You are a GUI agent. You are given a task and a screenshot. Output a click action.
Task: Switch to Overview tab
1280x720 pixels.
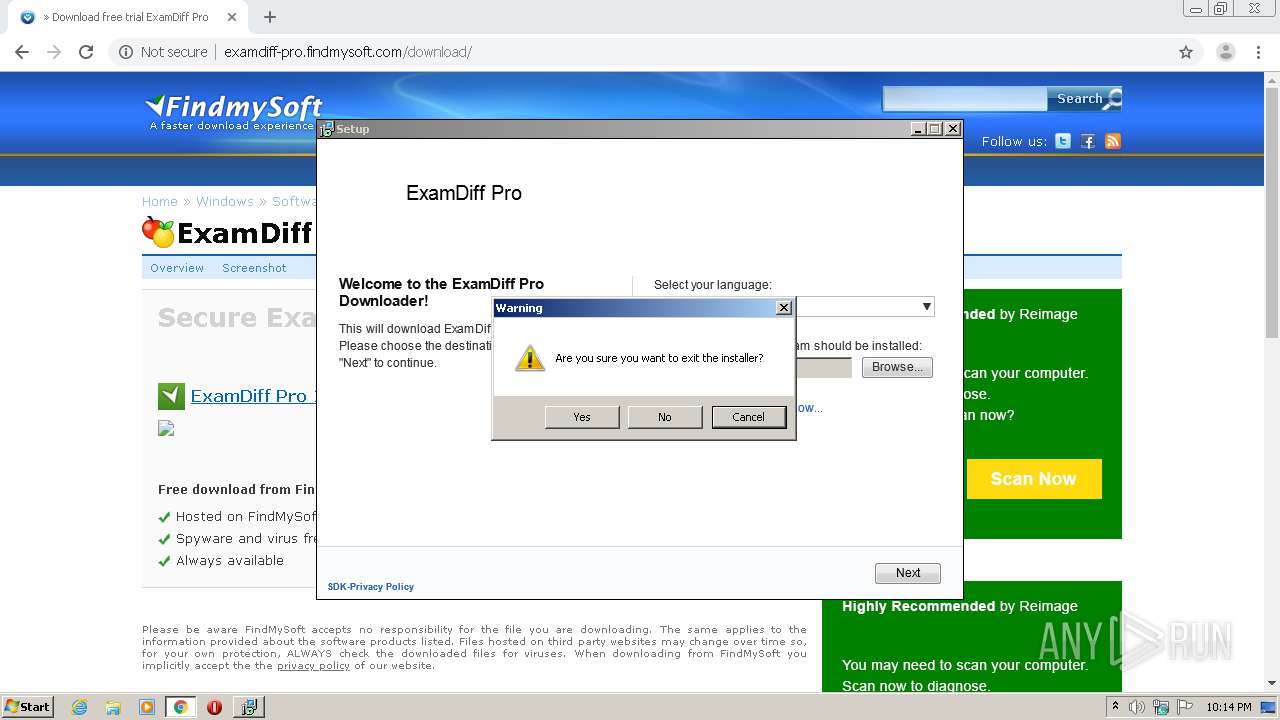pos(177,268)
